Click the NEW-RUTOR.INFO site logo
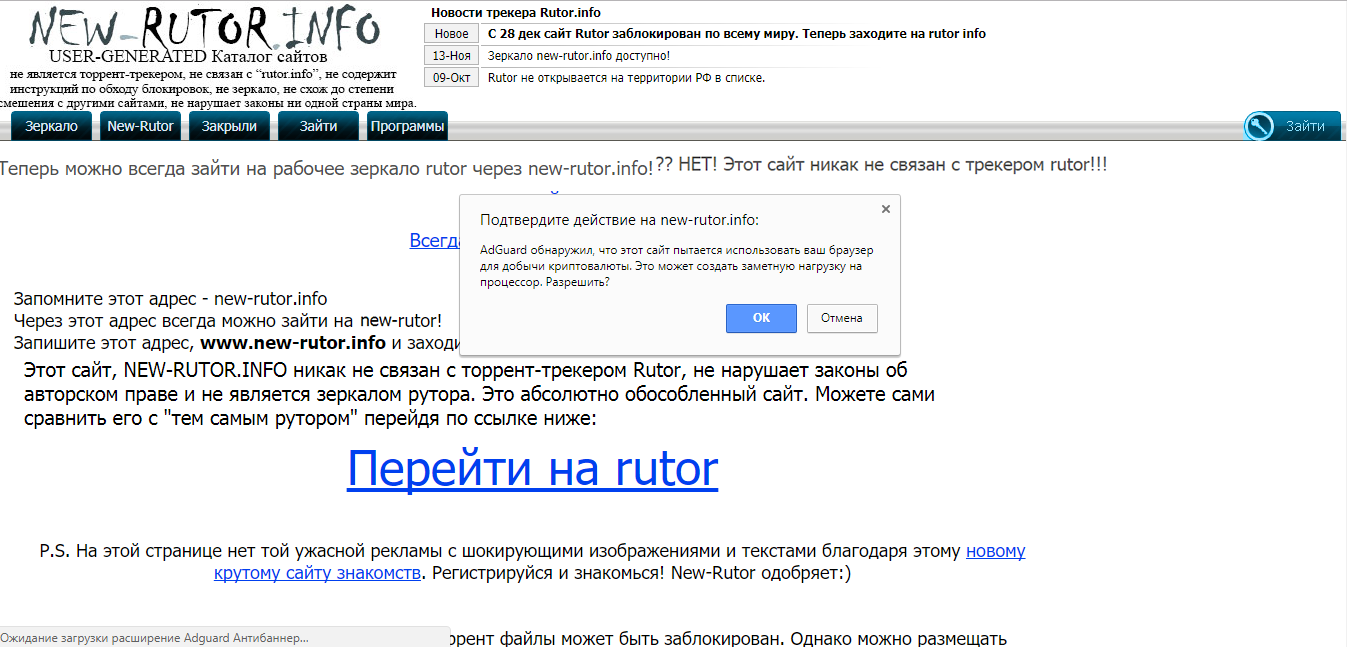Image resolution: width=1347 pixels, height=647 pixels. coord(205,28)
